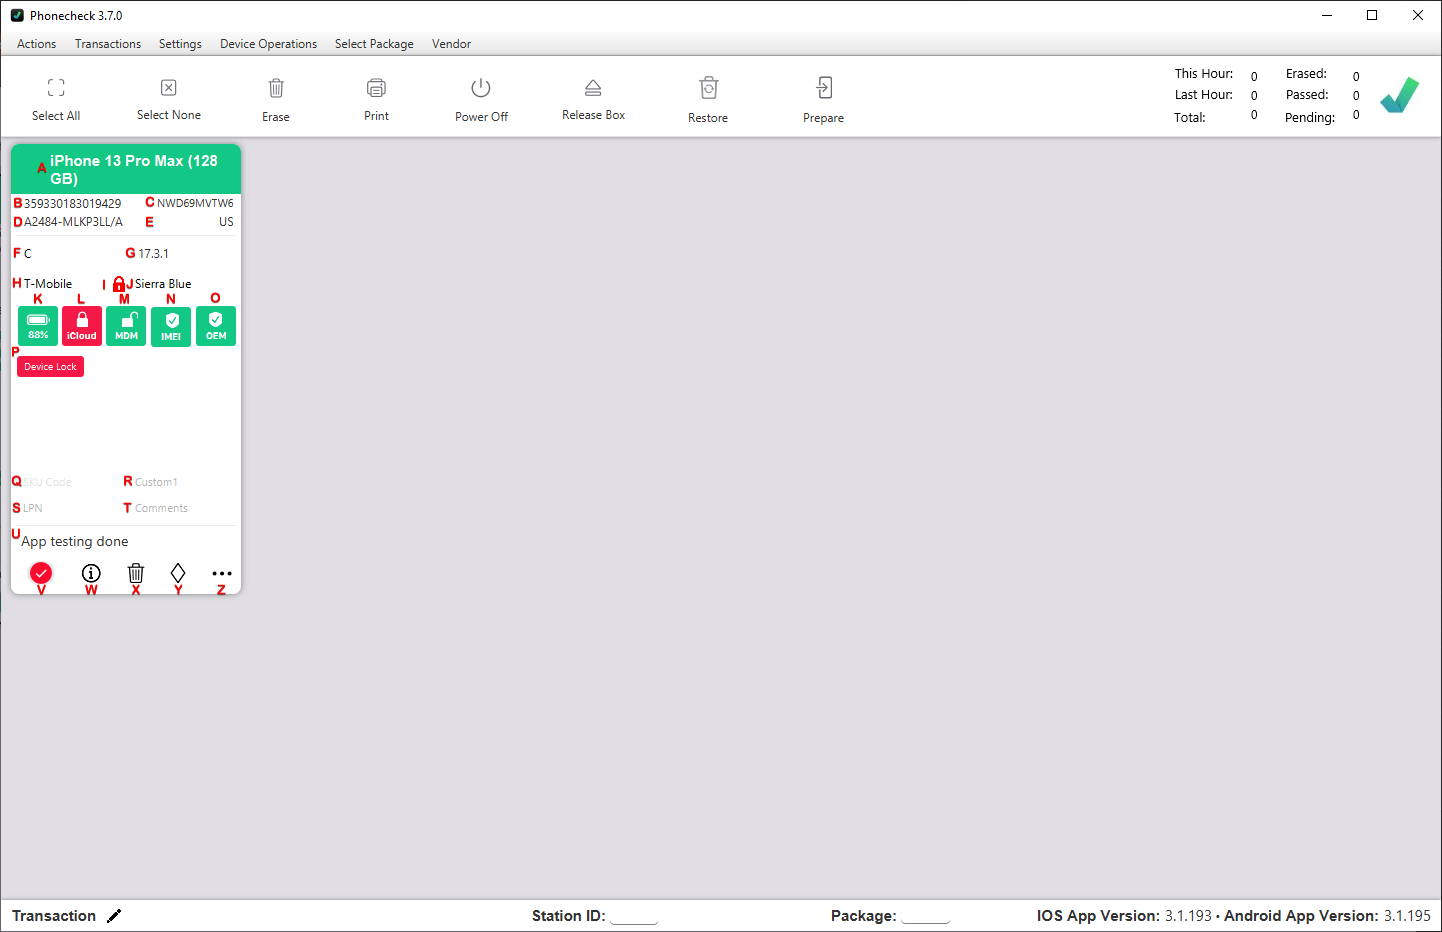Click the red Device Lock button
This screenshot has width=1442, height=932.
[x=50, y=367]
